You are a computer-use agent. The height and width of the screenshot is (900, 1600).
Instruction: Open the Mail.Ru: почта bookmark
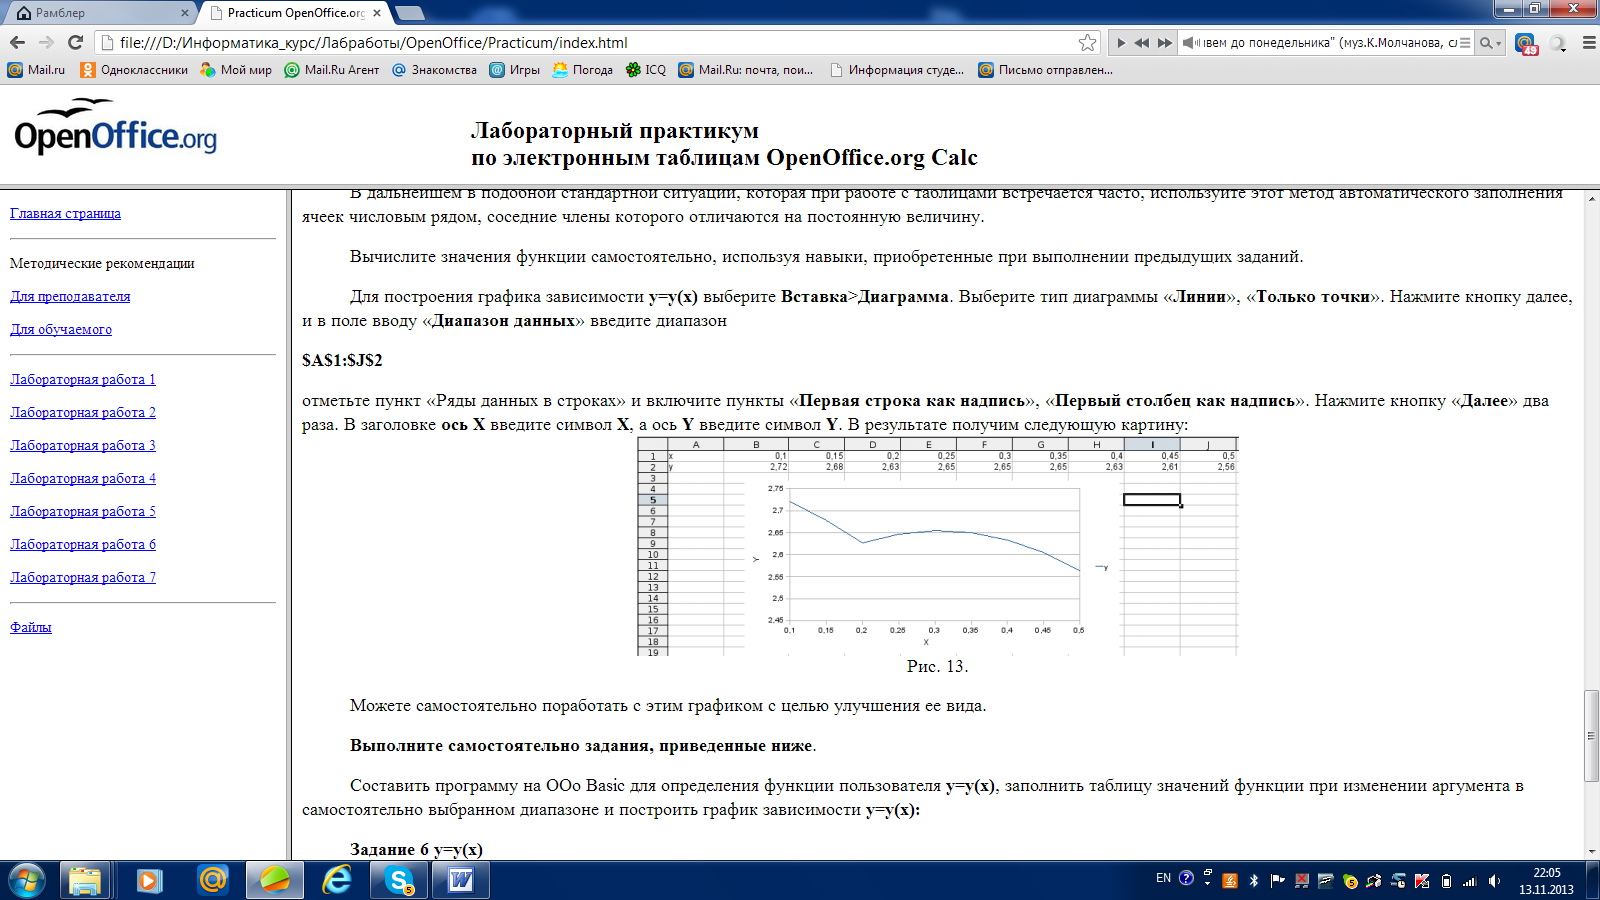(746, 70)
